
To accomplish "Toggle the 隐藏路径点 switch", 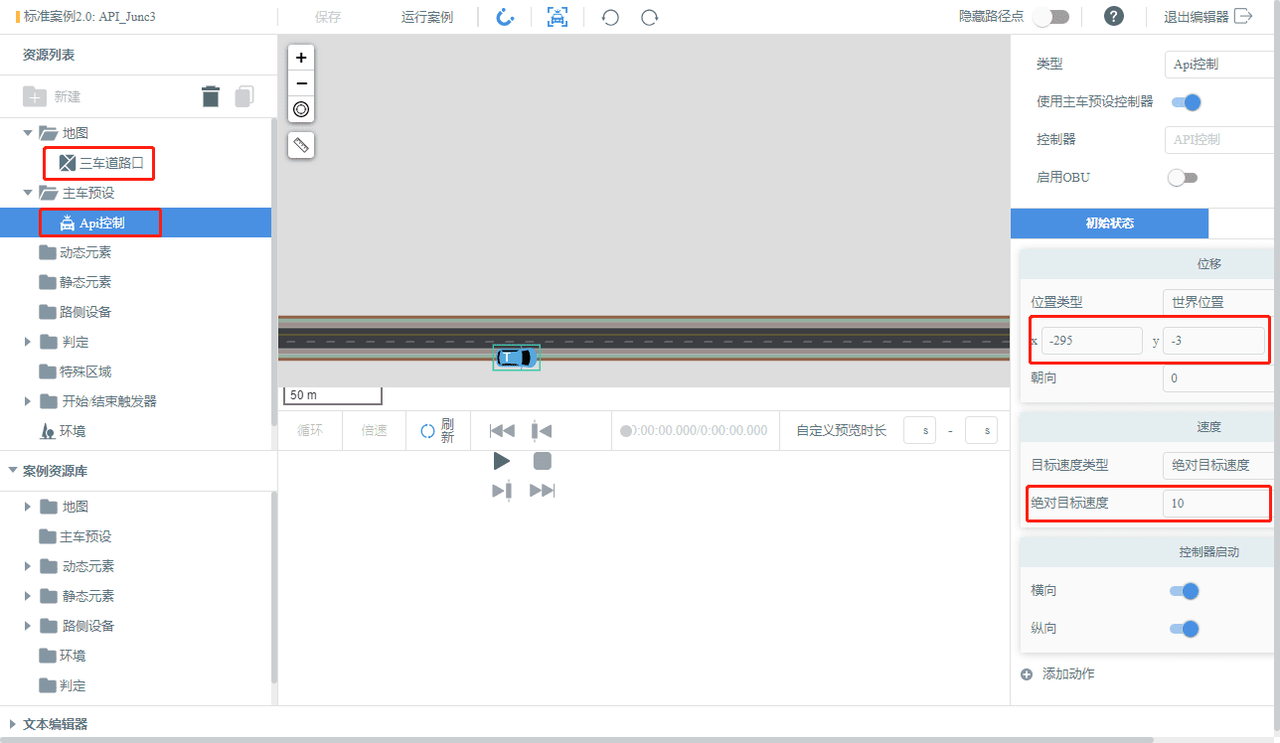I will 1051,17.
